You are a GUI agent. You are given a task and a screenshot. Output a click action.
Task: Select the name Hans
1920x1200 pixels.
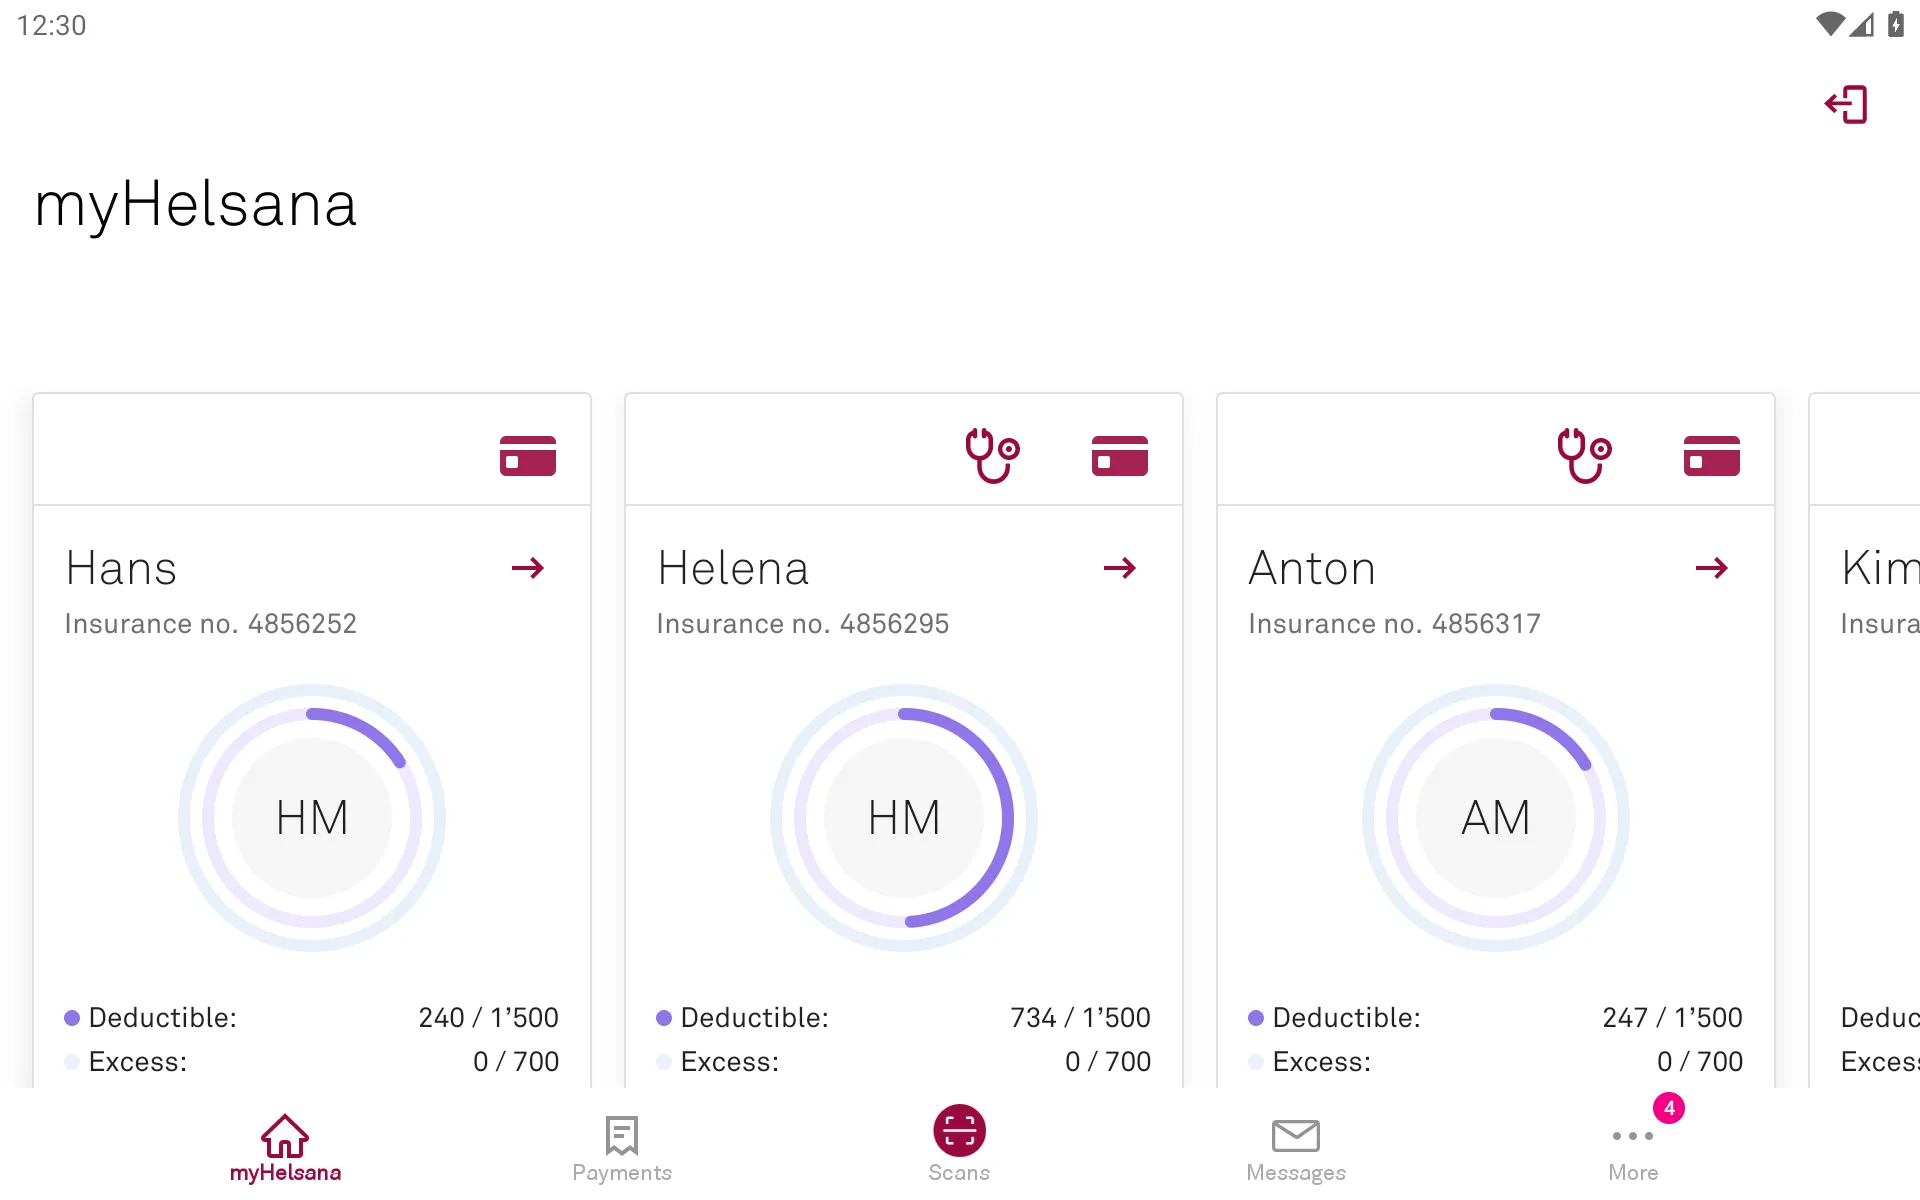click(x=121, y=568)
